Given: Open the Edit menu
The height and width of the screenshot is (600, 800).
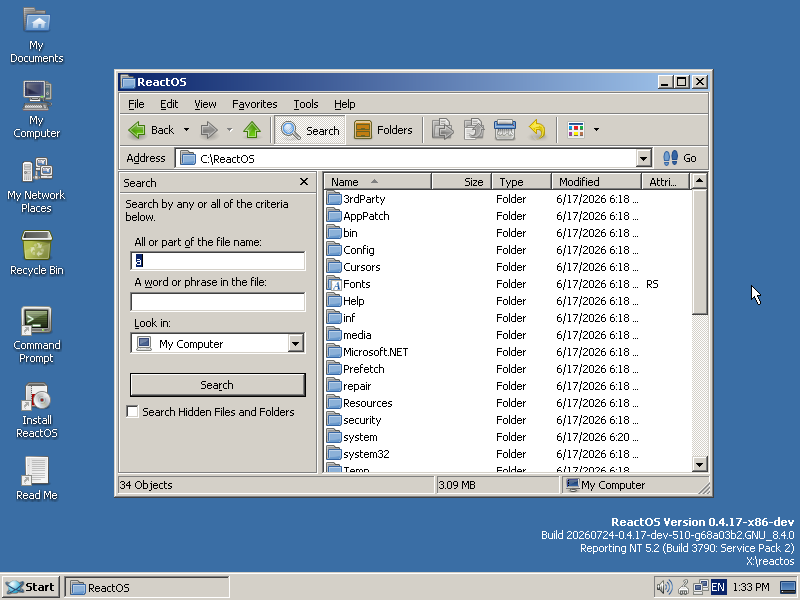Looking at the screenshot, I should 169,104.
